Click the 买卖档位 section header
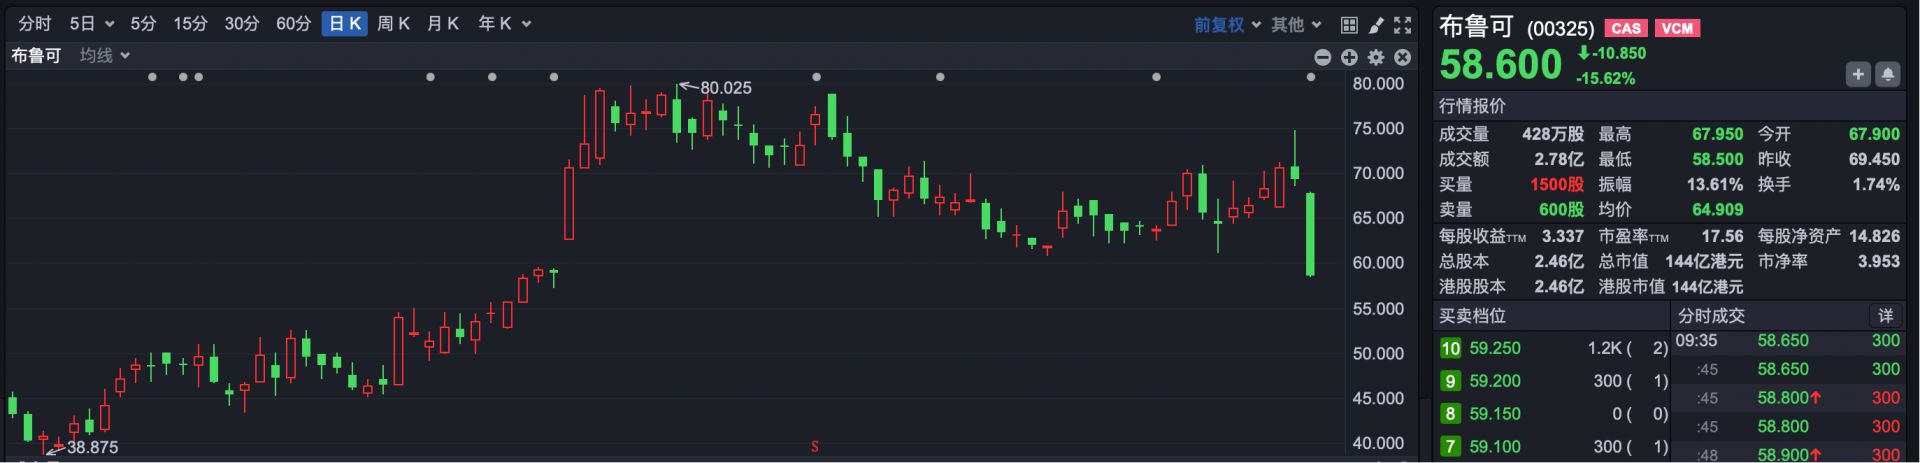 tap(1472, 316)
